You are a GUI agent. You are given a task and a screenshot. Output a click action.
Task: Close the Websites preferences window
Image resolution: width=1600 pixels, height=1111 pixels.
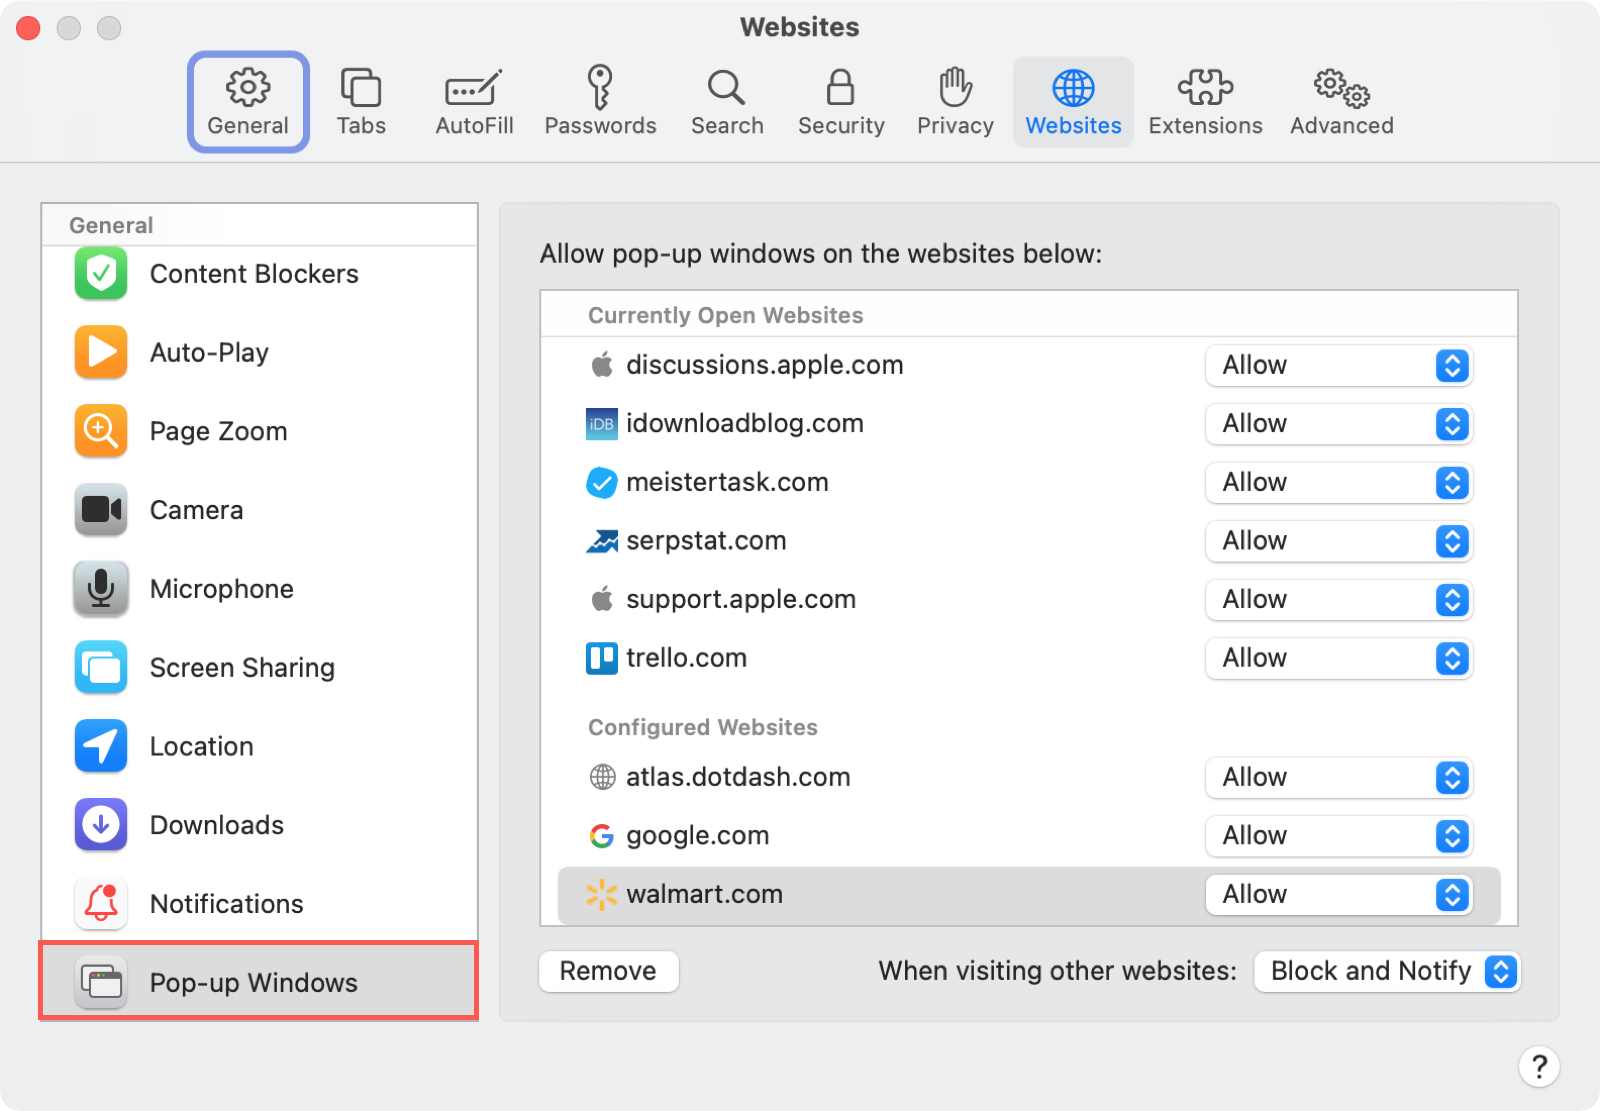[28, 28]
